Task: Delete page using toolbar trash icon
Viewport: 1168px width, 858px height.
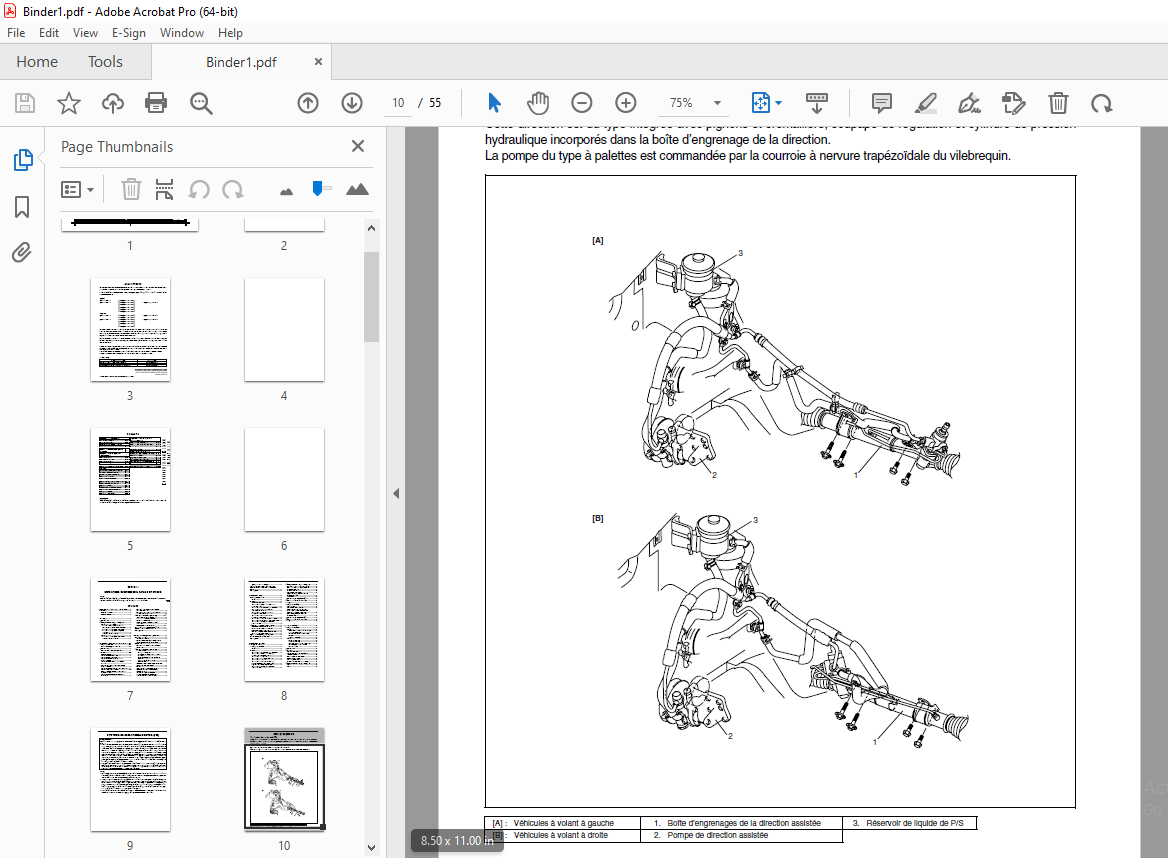Action: (1058, 103)
